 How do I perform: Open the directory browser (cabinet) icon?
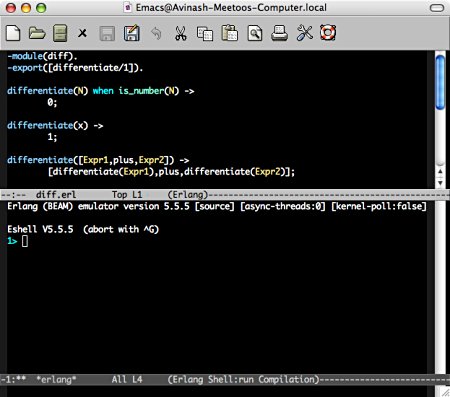(60, 33)
